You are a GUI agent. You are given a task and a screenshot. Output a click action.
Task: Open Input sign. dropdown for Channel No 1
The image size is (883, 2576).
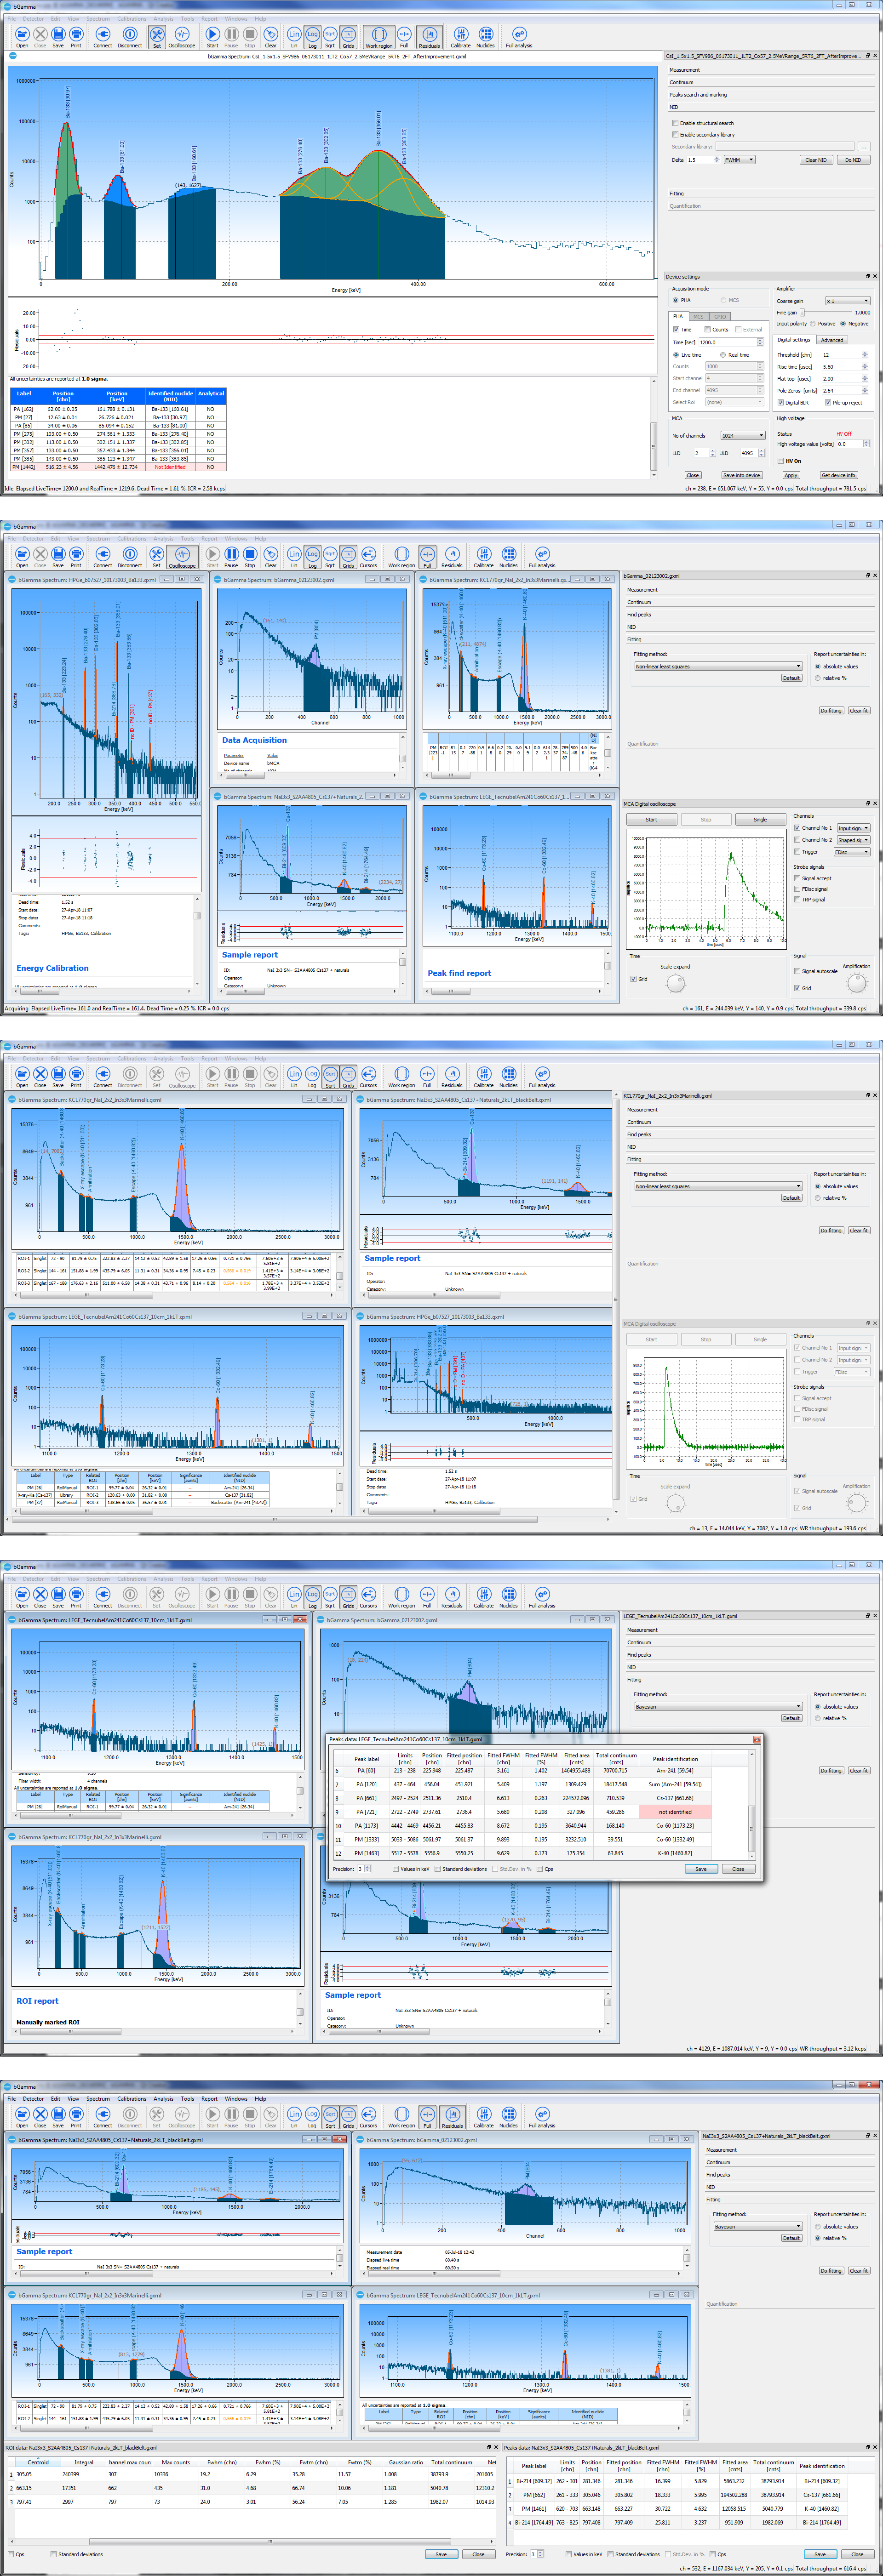pos(853,828)
